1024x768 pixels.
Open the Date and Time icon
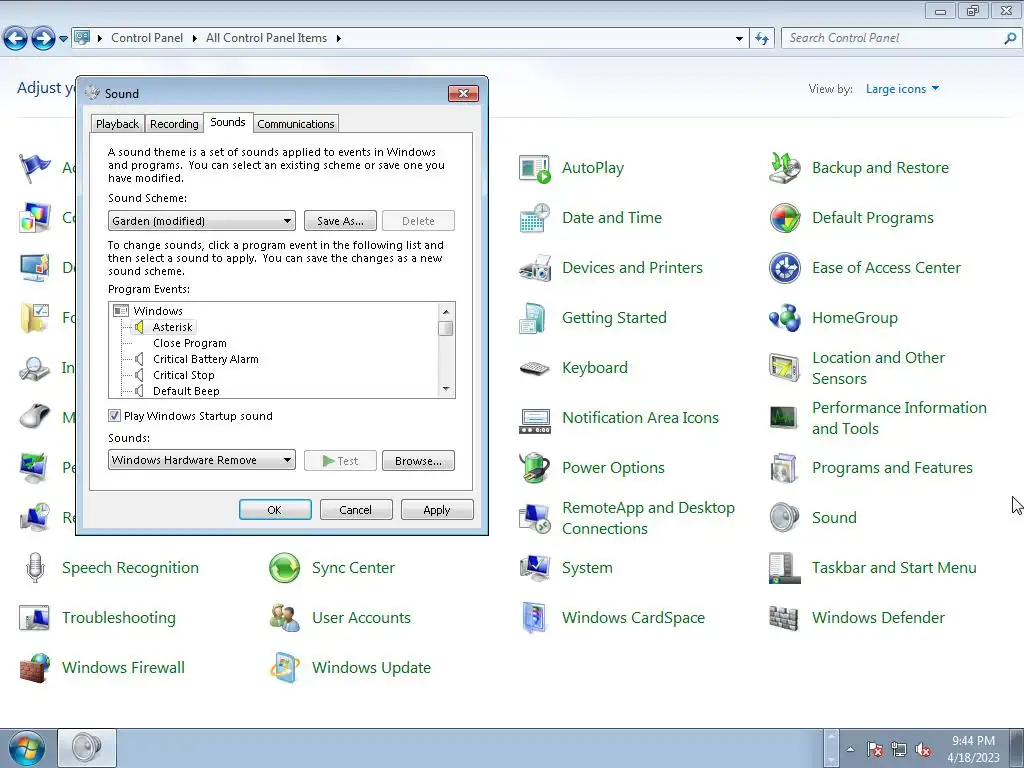535,218
